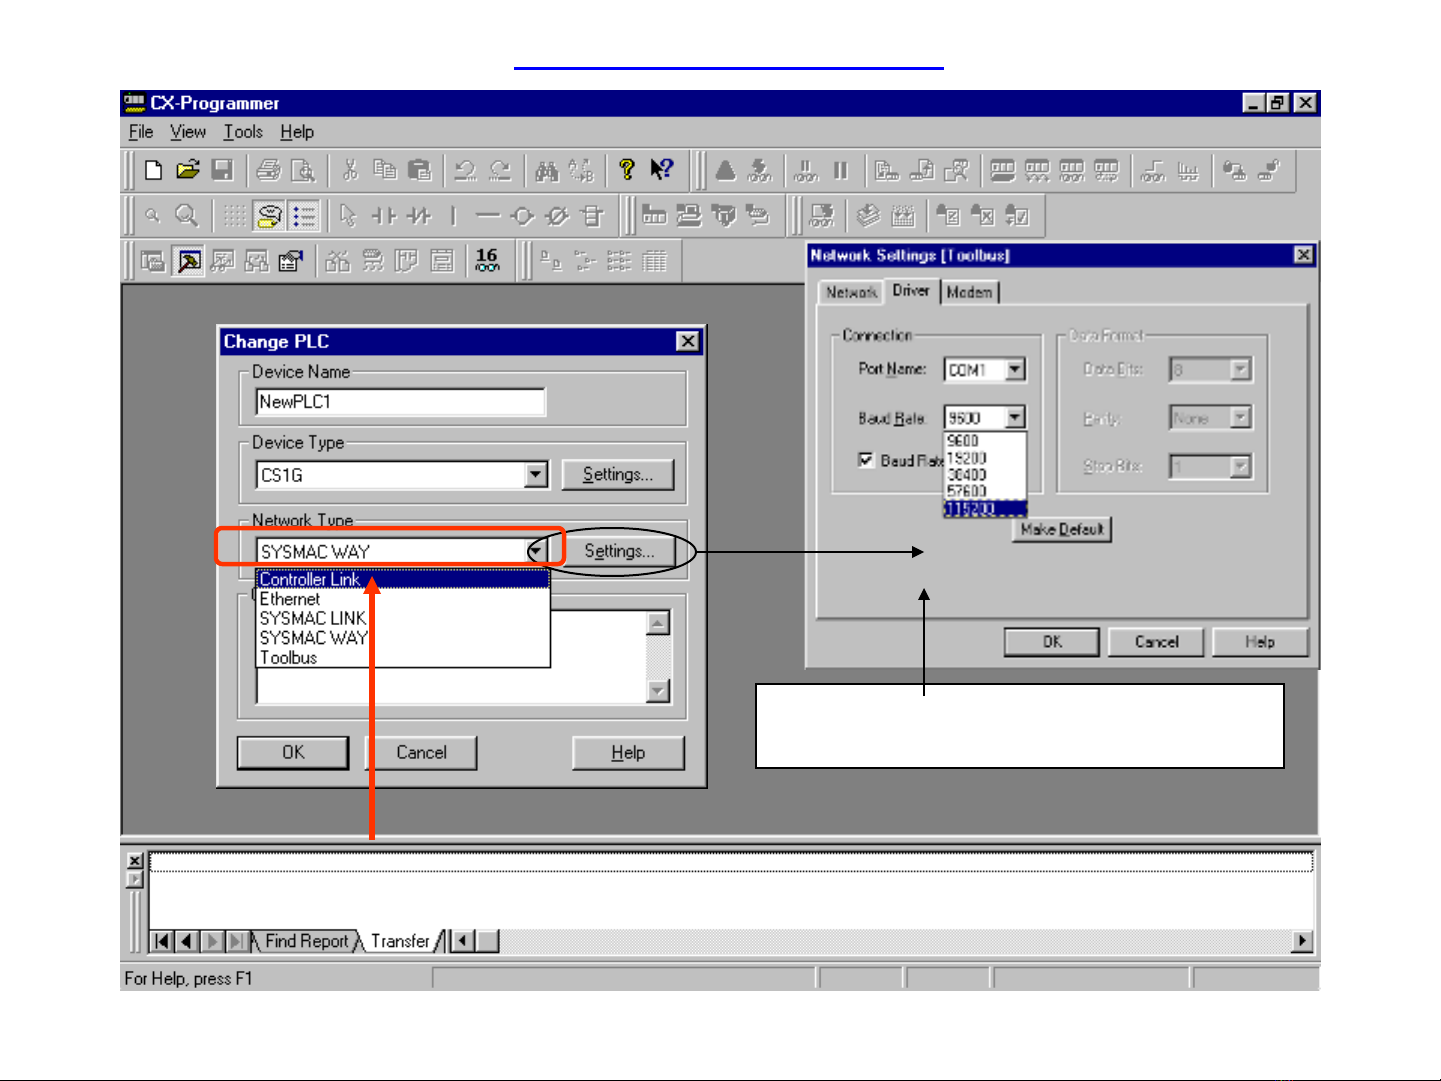Click the Find binoculars icon
Viewport: 1441px width, 1081px height.
[x=546, y=170]
